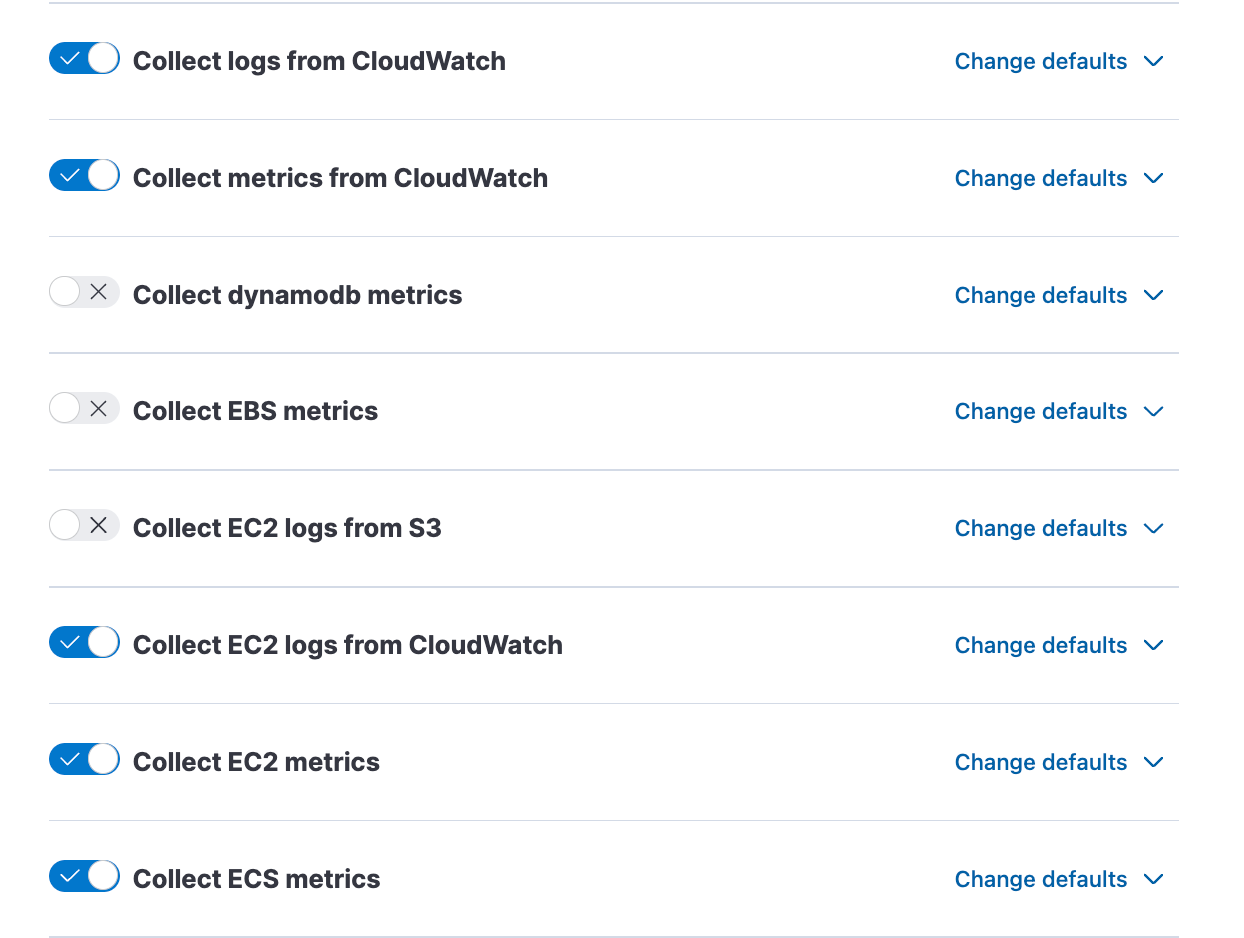
Task: Click chevron arrow in dynamodb metrics row
Action: pyautogui.click(x=1153, y=295)
